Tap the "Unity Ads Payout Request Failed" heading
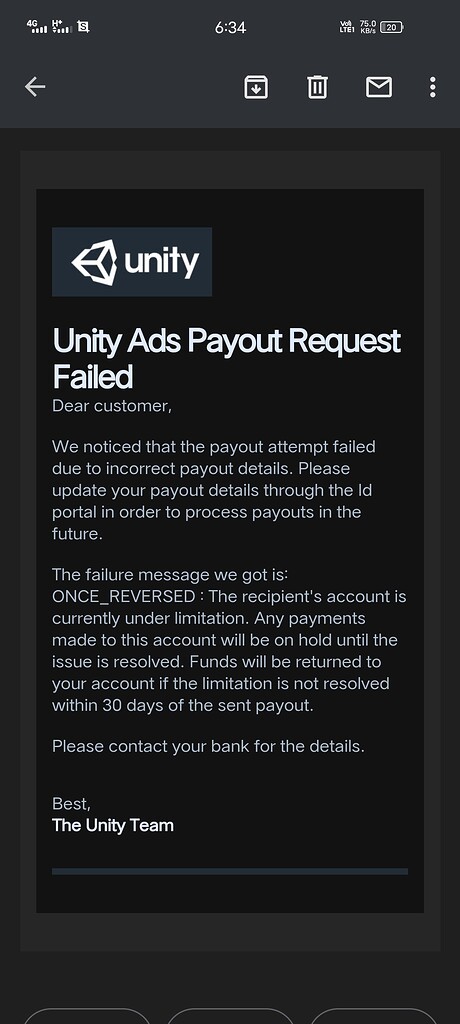 tap(226, 359)
